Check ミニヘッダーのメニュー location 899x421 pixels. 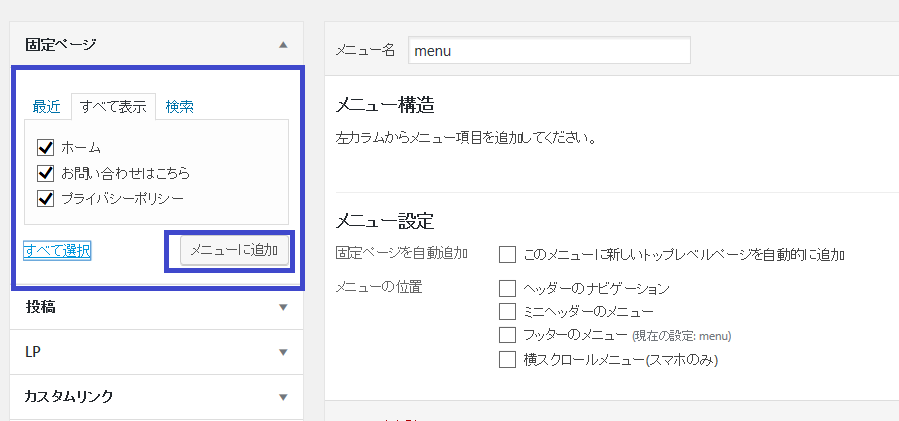(x=507, y=311)
